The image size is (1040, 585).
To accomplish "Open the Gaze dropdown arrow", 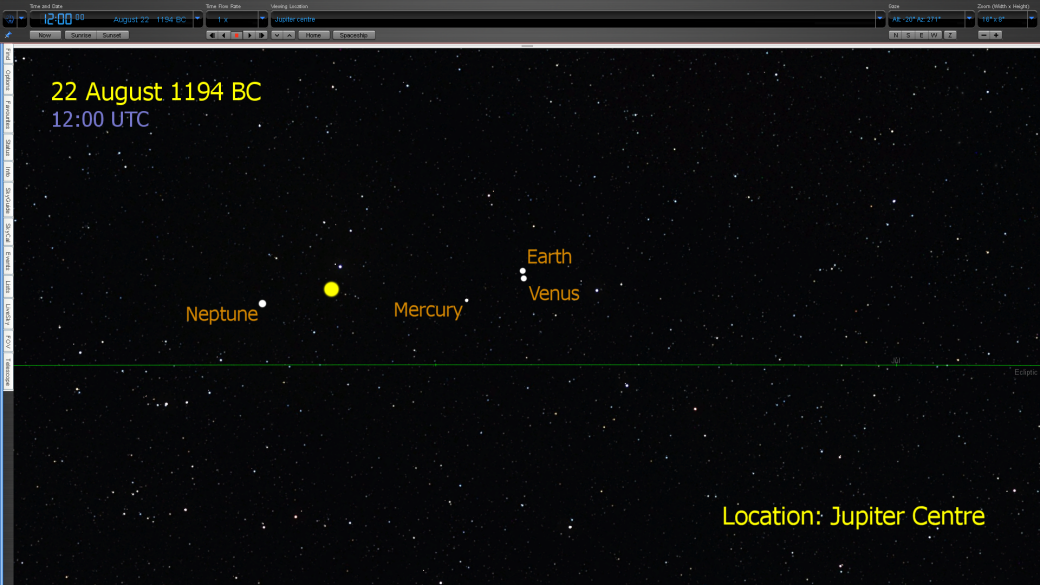I will (x=969, y=19).
